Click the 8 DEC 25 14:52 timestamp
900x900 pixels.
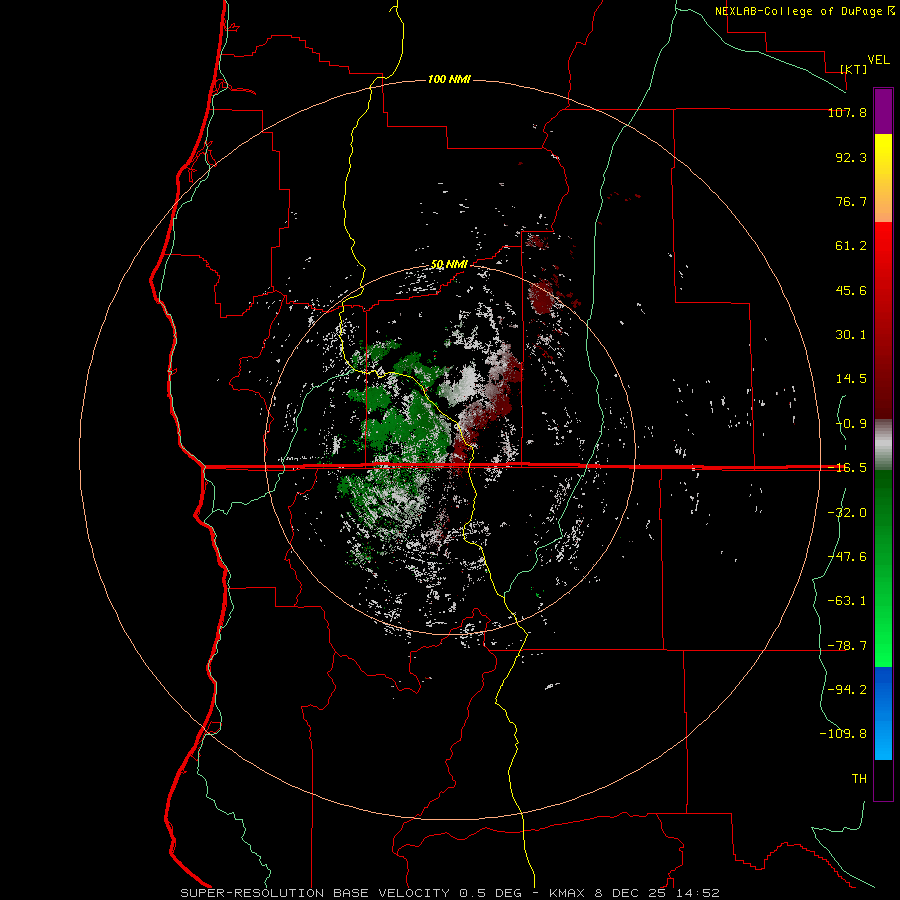tap(659, 893)
